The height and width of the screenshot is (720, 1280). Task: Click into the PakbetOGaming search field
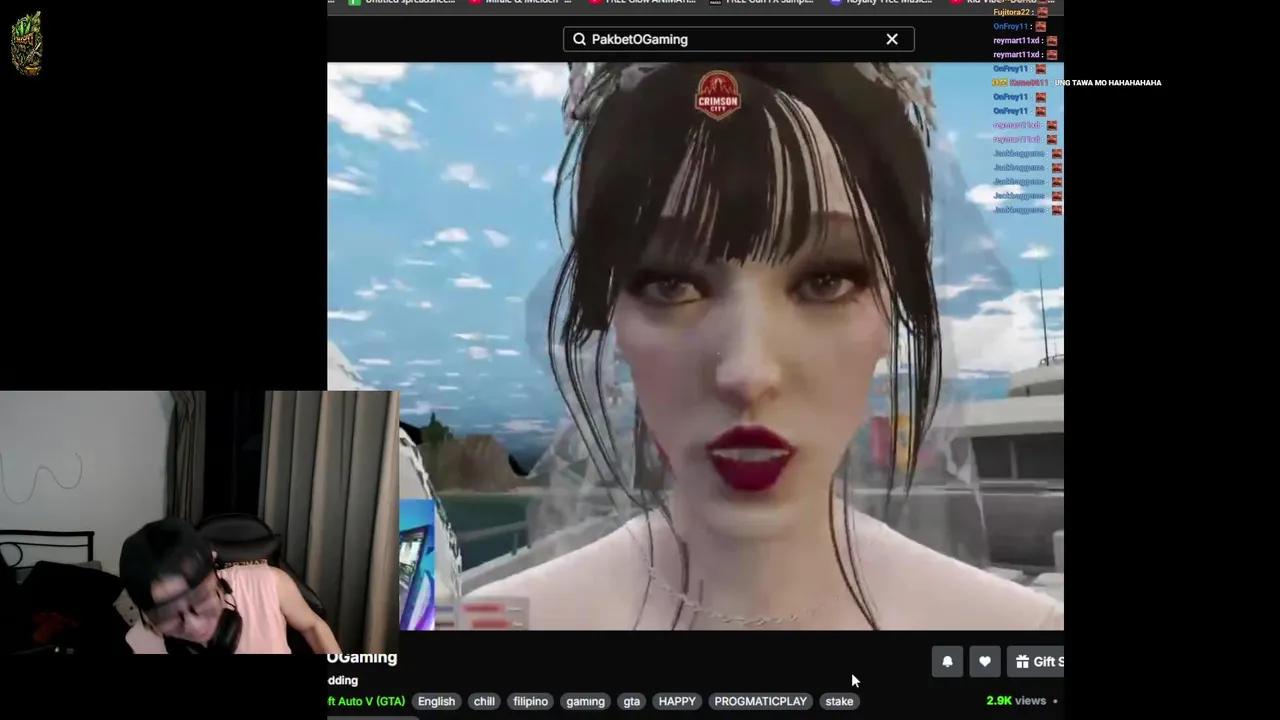point(738,39)
